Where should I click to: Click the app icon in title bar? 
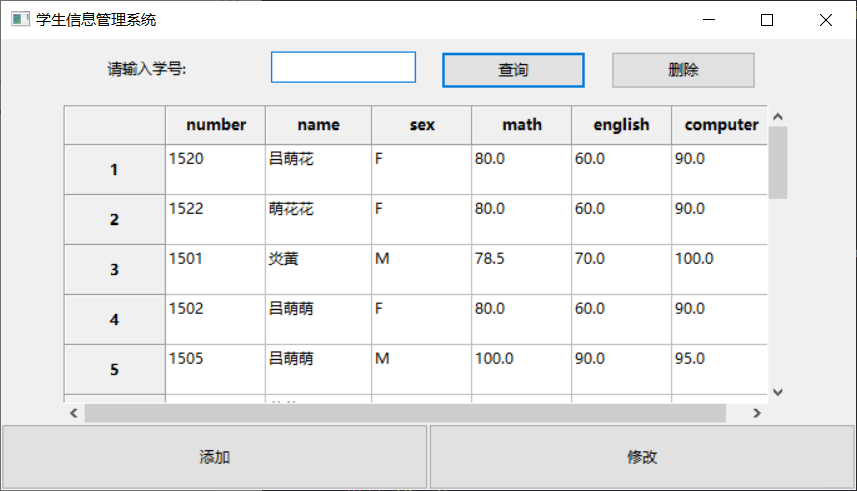pyautogui.click(x=20, y=20)
